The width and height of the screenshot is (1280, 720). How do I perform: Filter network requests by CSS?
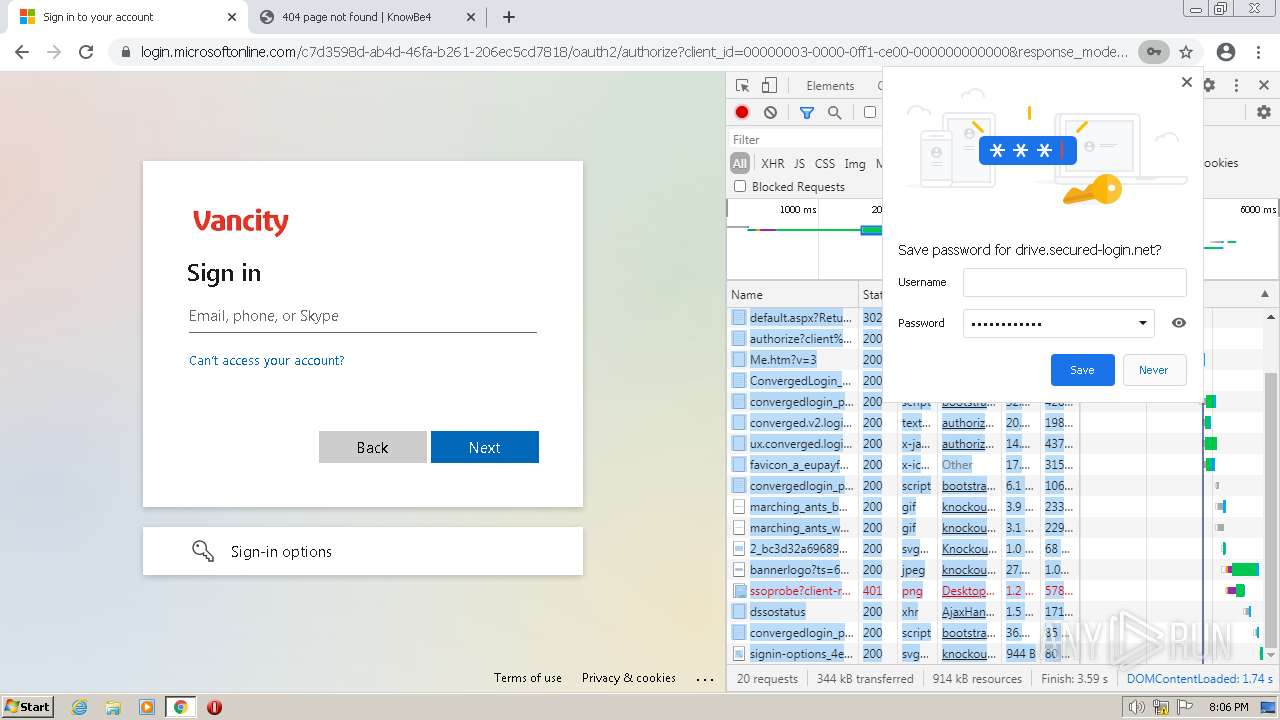tap(825, 163)
